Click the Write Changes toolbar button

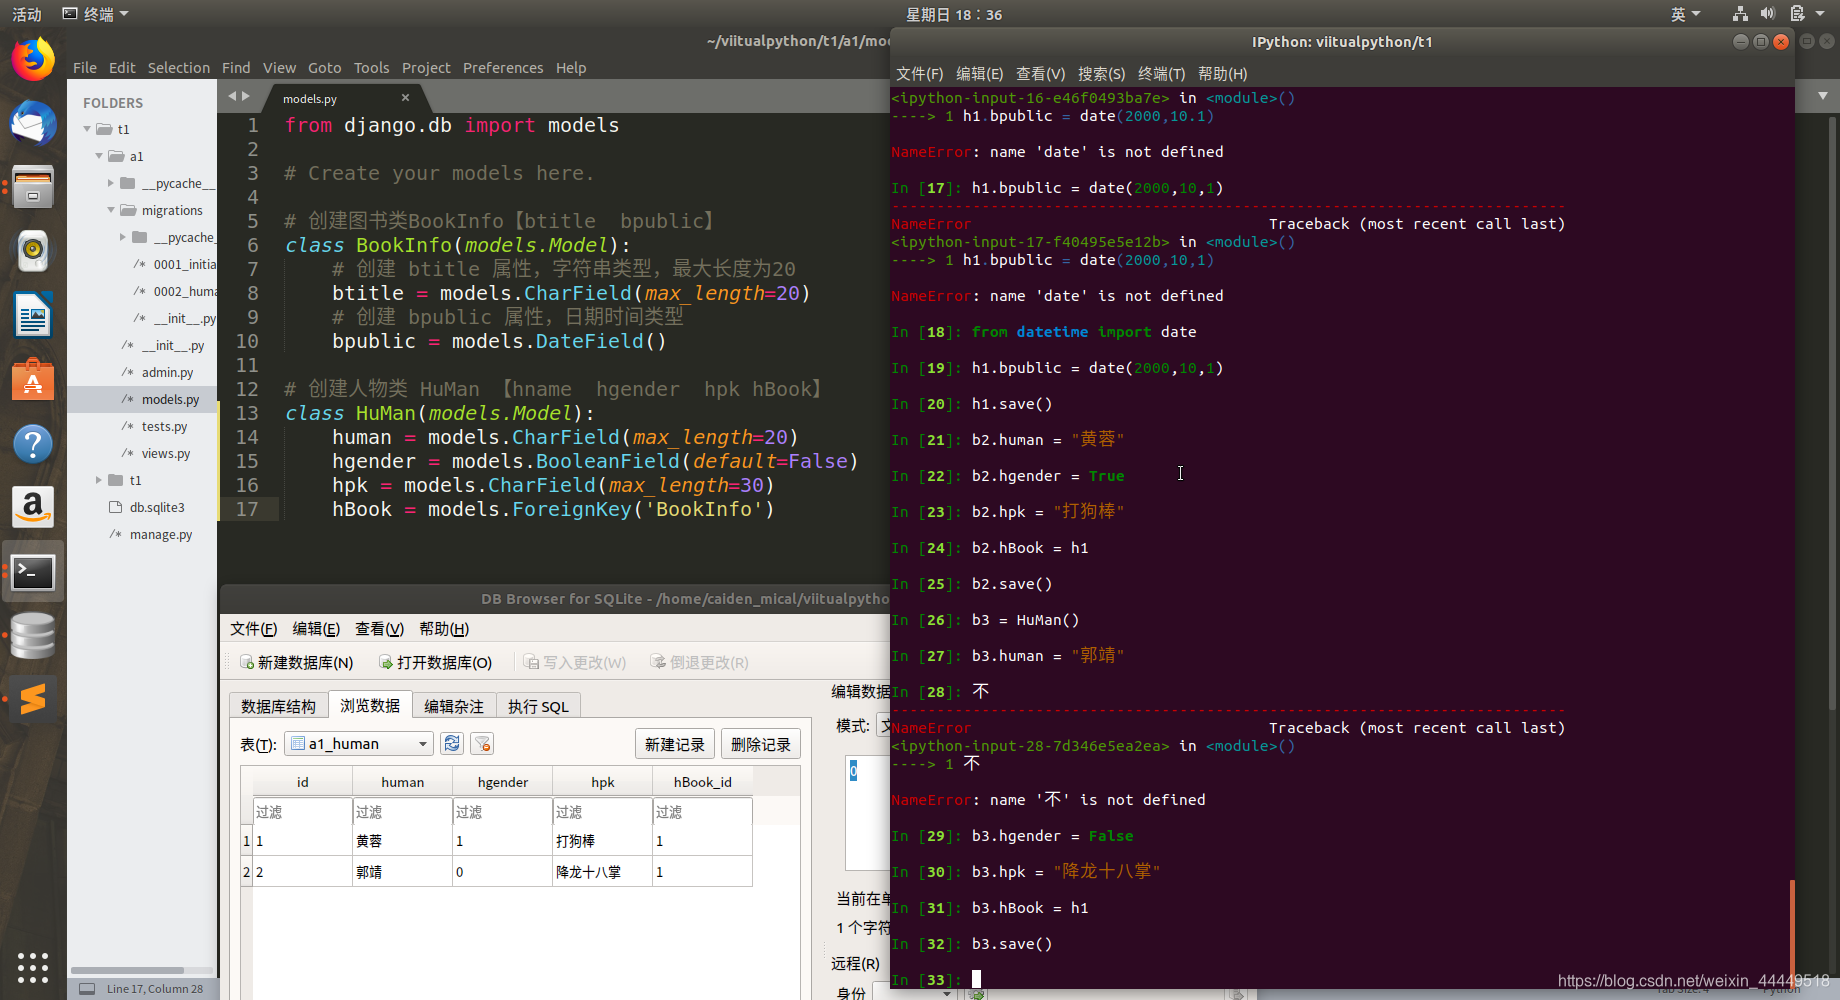(575, 662)
